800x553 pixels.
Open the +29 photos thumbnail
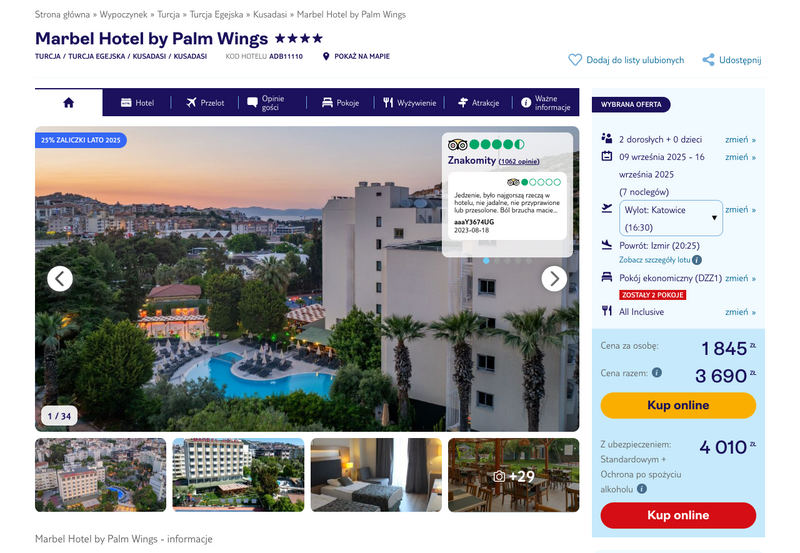coord(514,475)
